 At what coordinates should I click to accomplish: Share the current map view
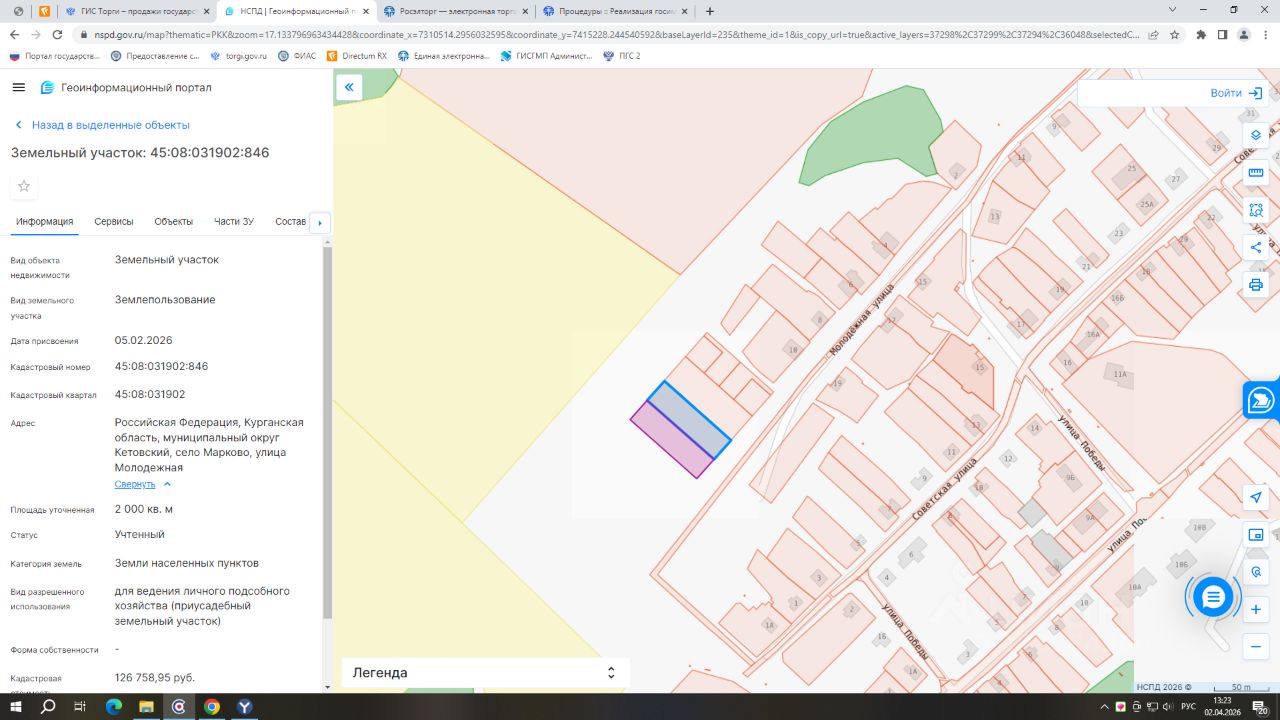[1256, 247]
